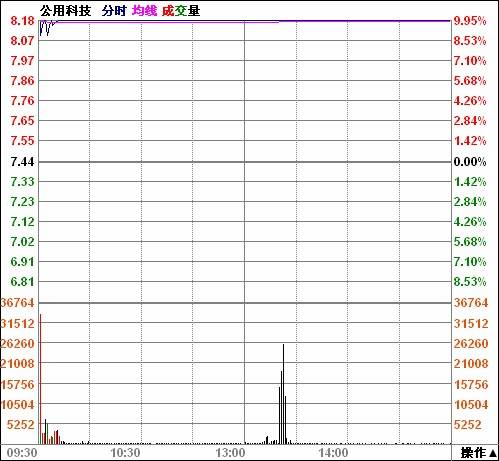Click the tallest afternoon black volume spike
499x461 pixels.
click(x=283, y=394)
